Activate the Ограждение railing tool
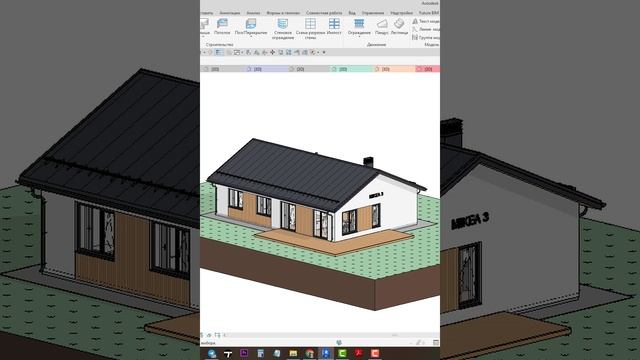This screenshot has height=360, width=640. 359,27
